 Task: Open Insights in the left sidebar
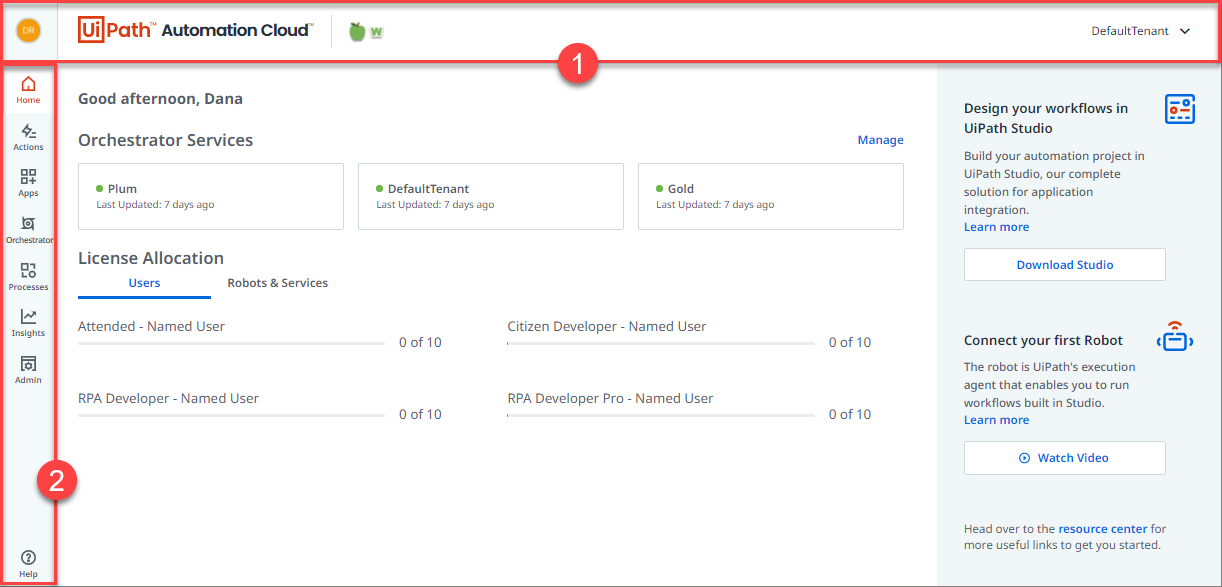coord(28,323)
